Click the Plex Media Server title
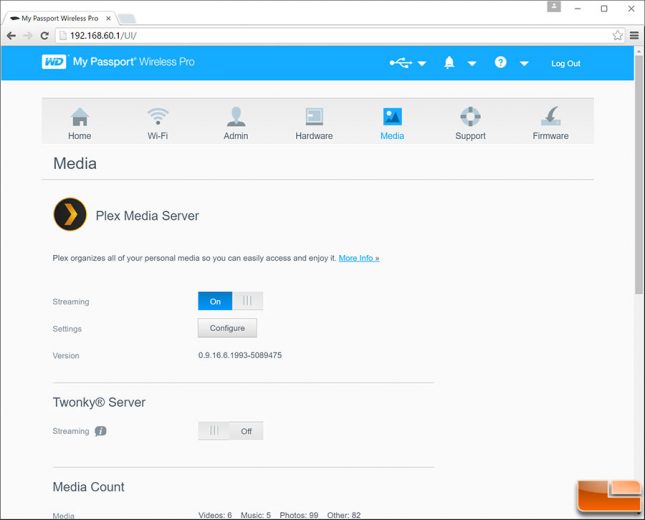Image resolution: width=645 pixels, height=520 pixels. tap(147, 216)
